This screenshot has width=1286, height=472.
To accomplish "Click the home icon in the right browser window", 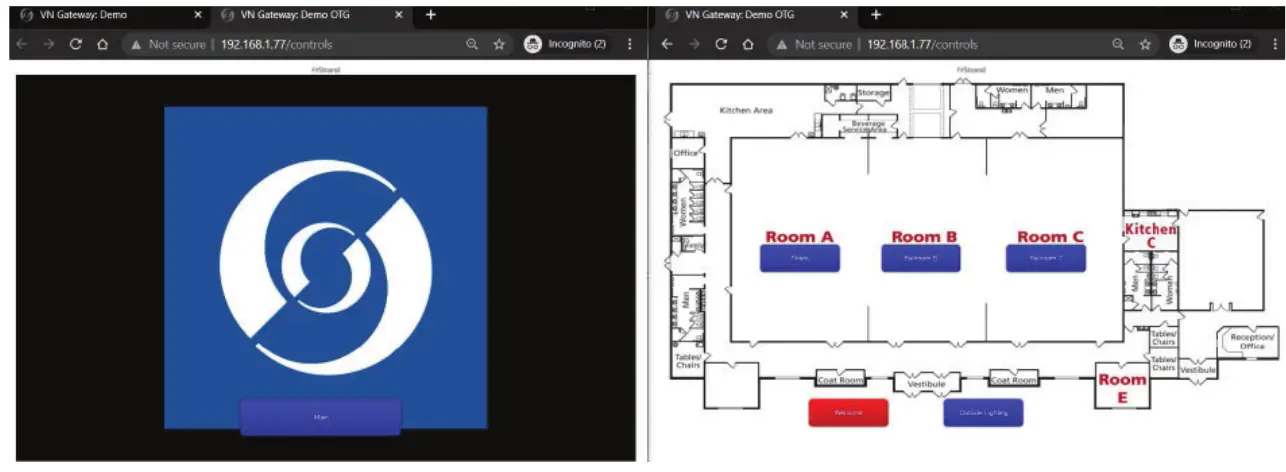I will click(x=748, y=45).
